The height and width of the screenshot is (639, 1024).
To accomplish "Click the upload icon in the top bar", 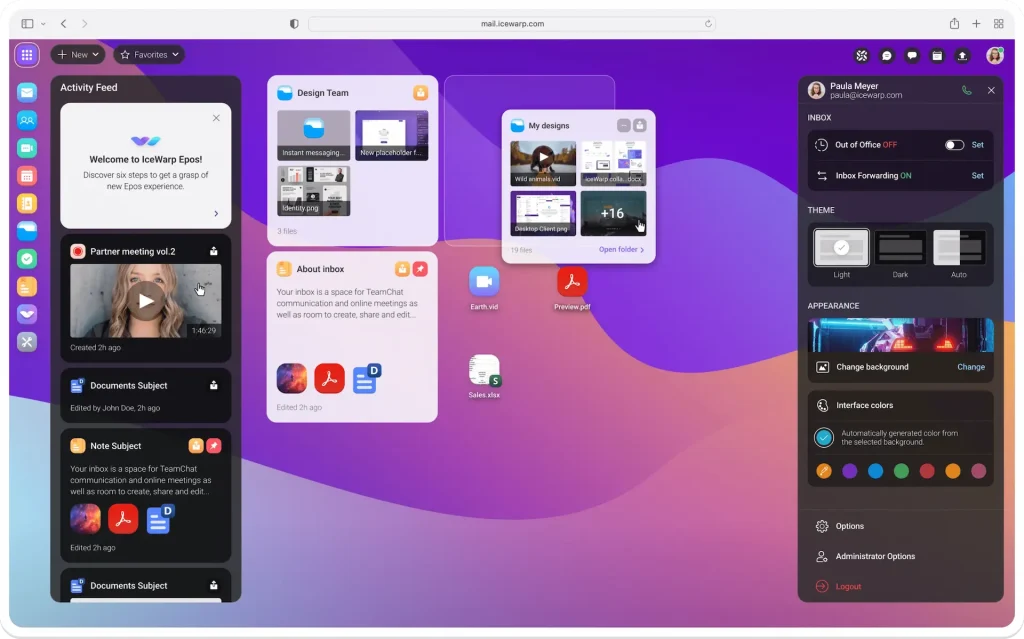I will (x=960, y=56).
